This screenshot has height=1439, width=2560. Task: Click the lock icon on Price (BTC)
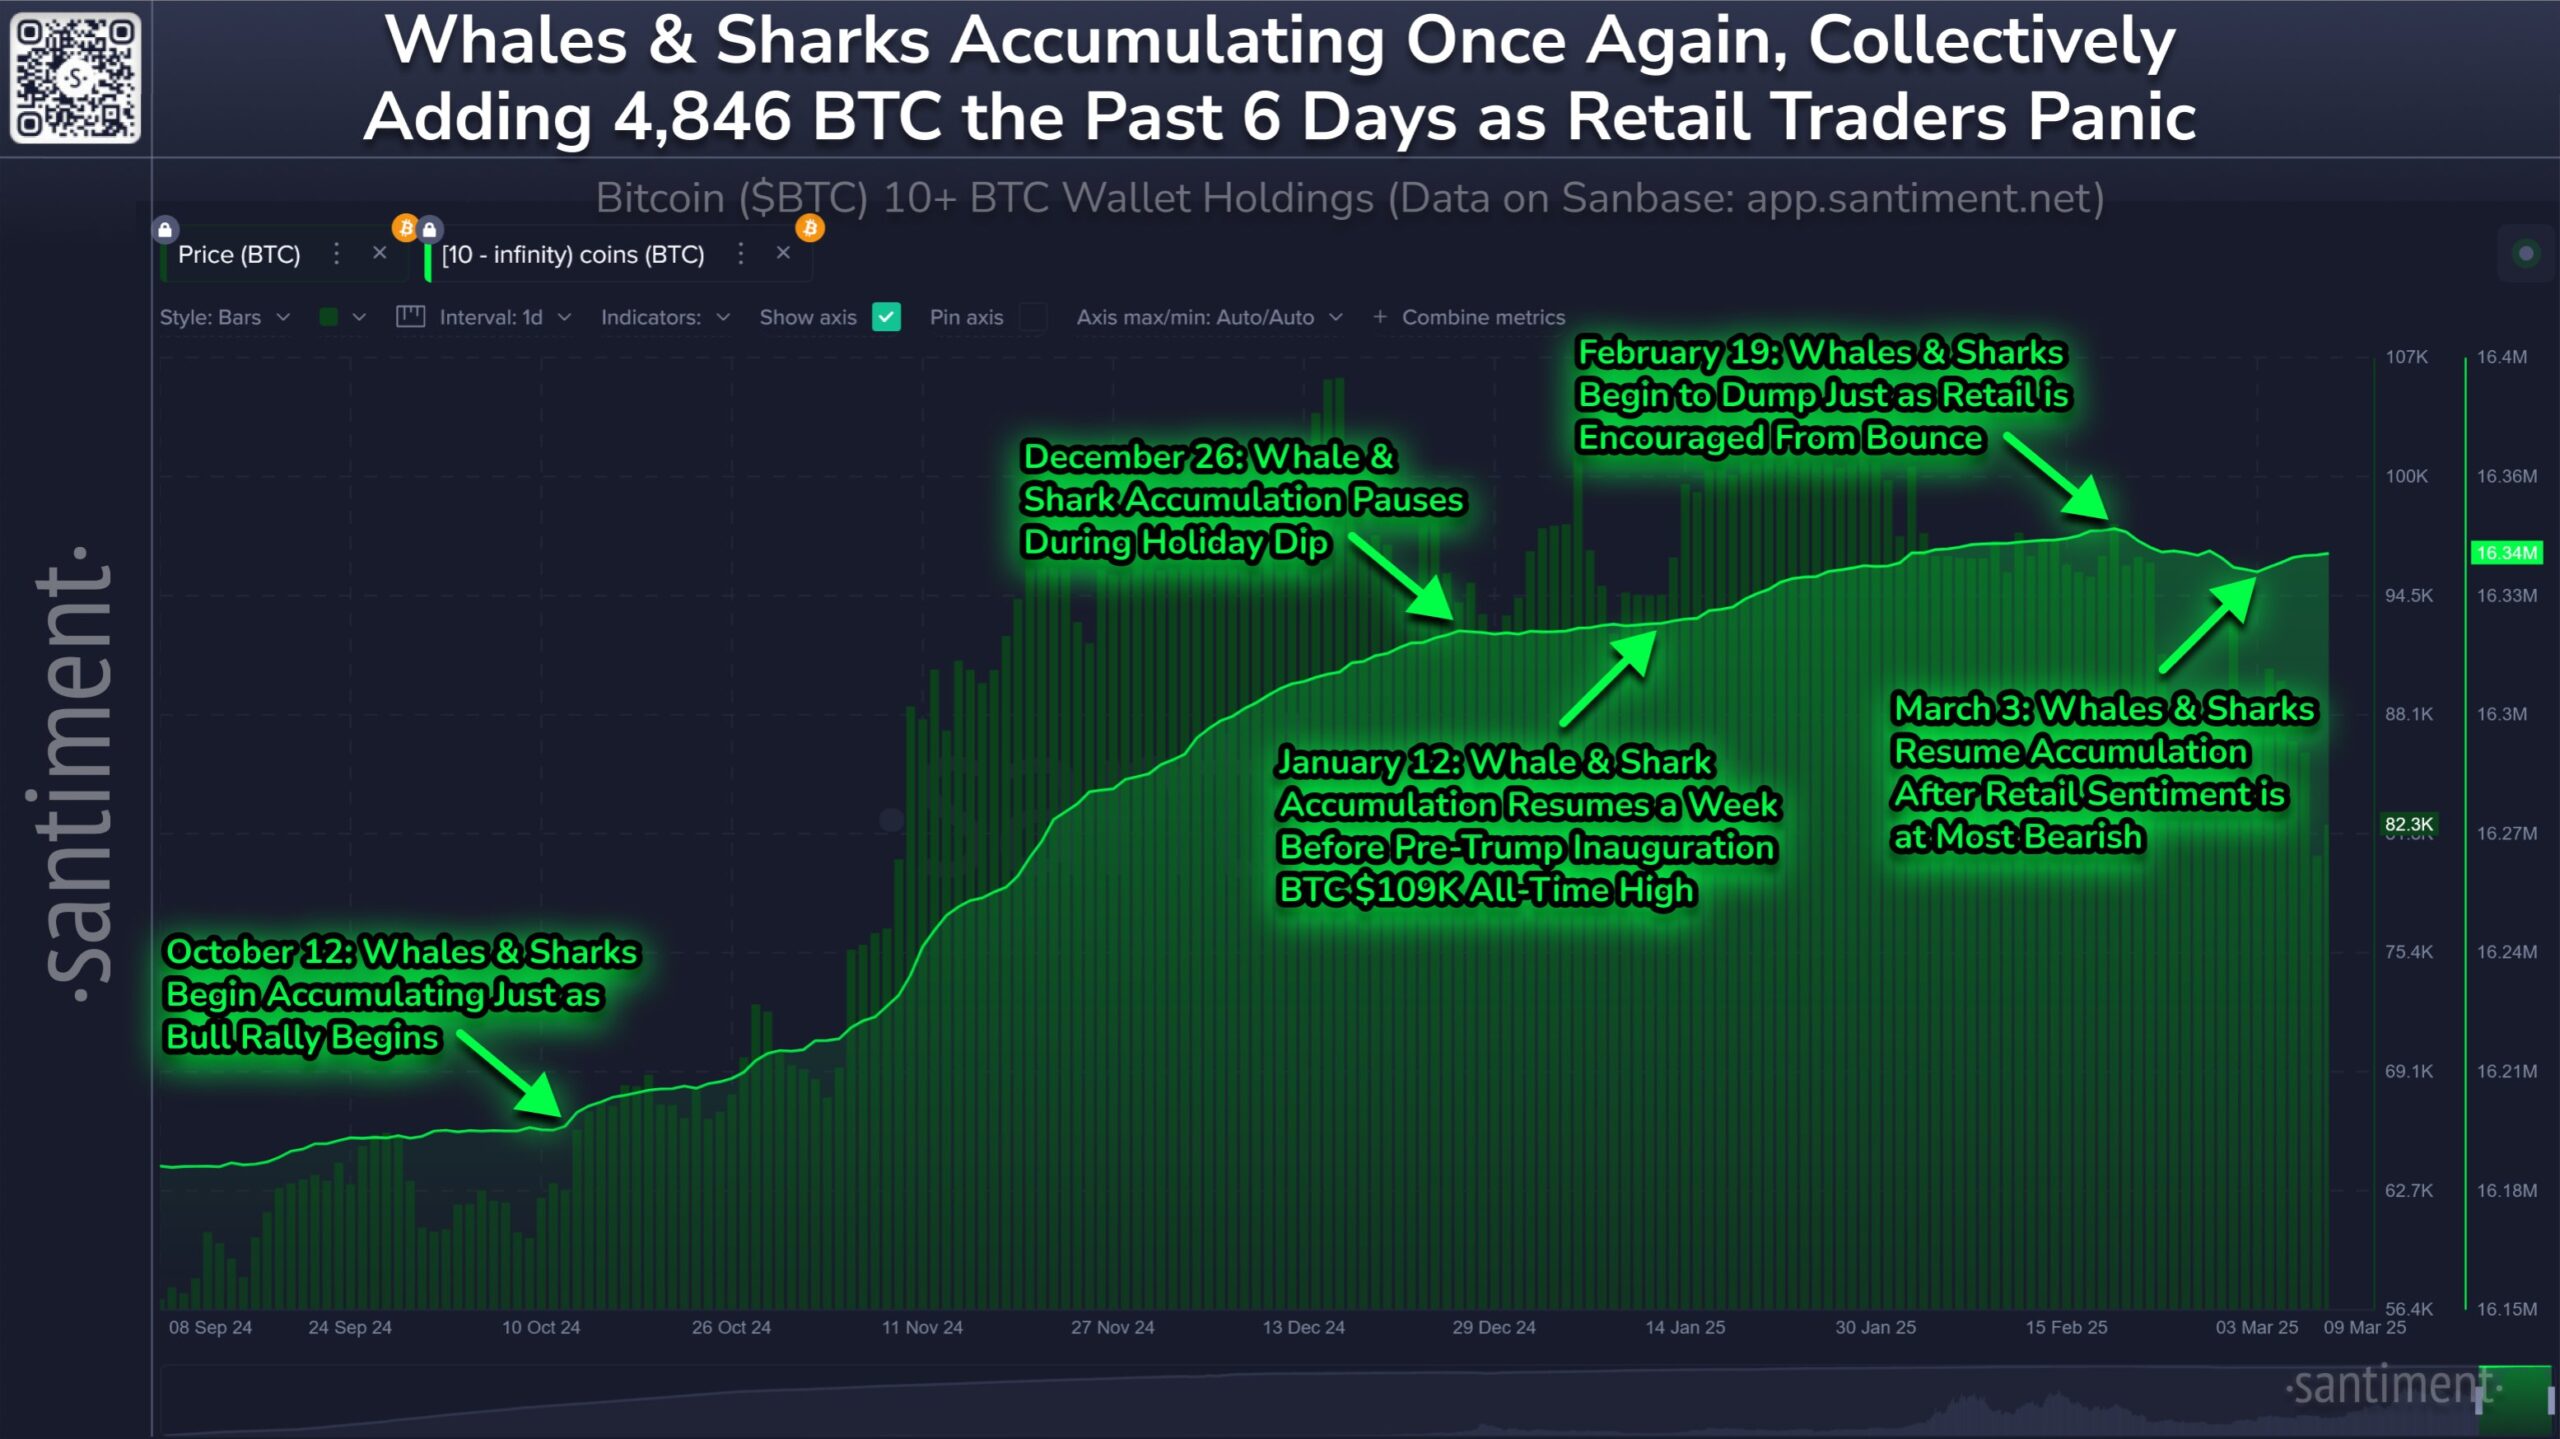[165, 230]
